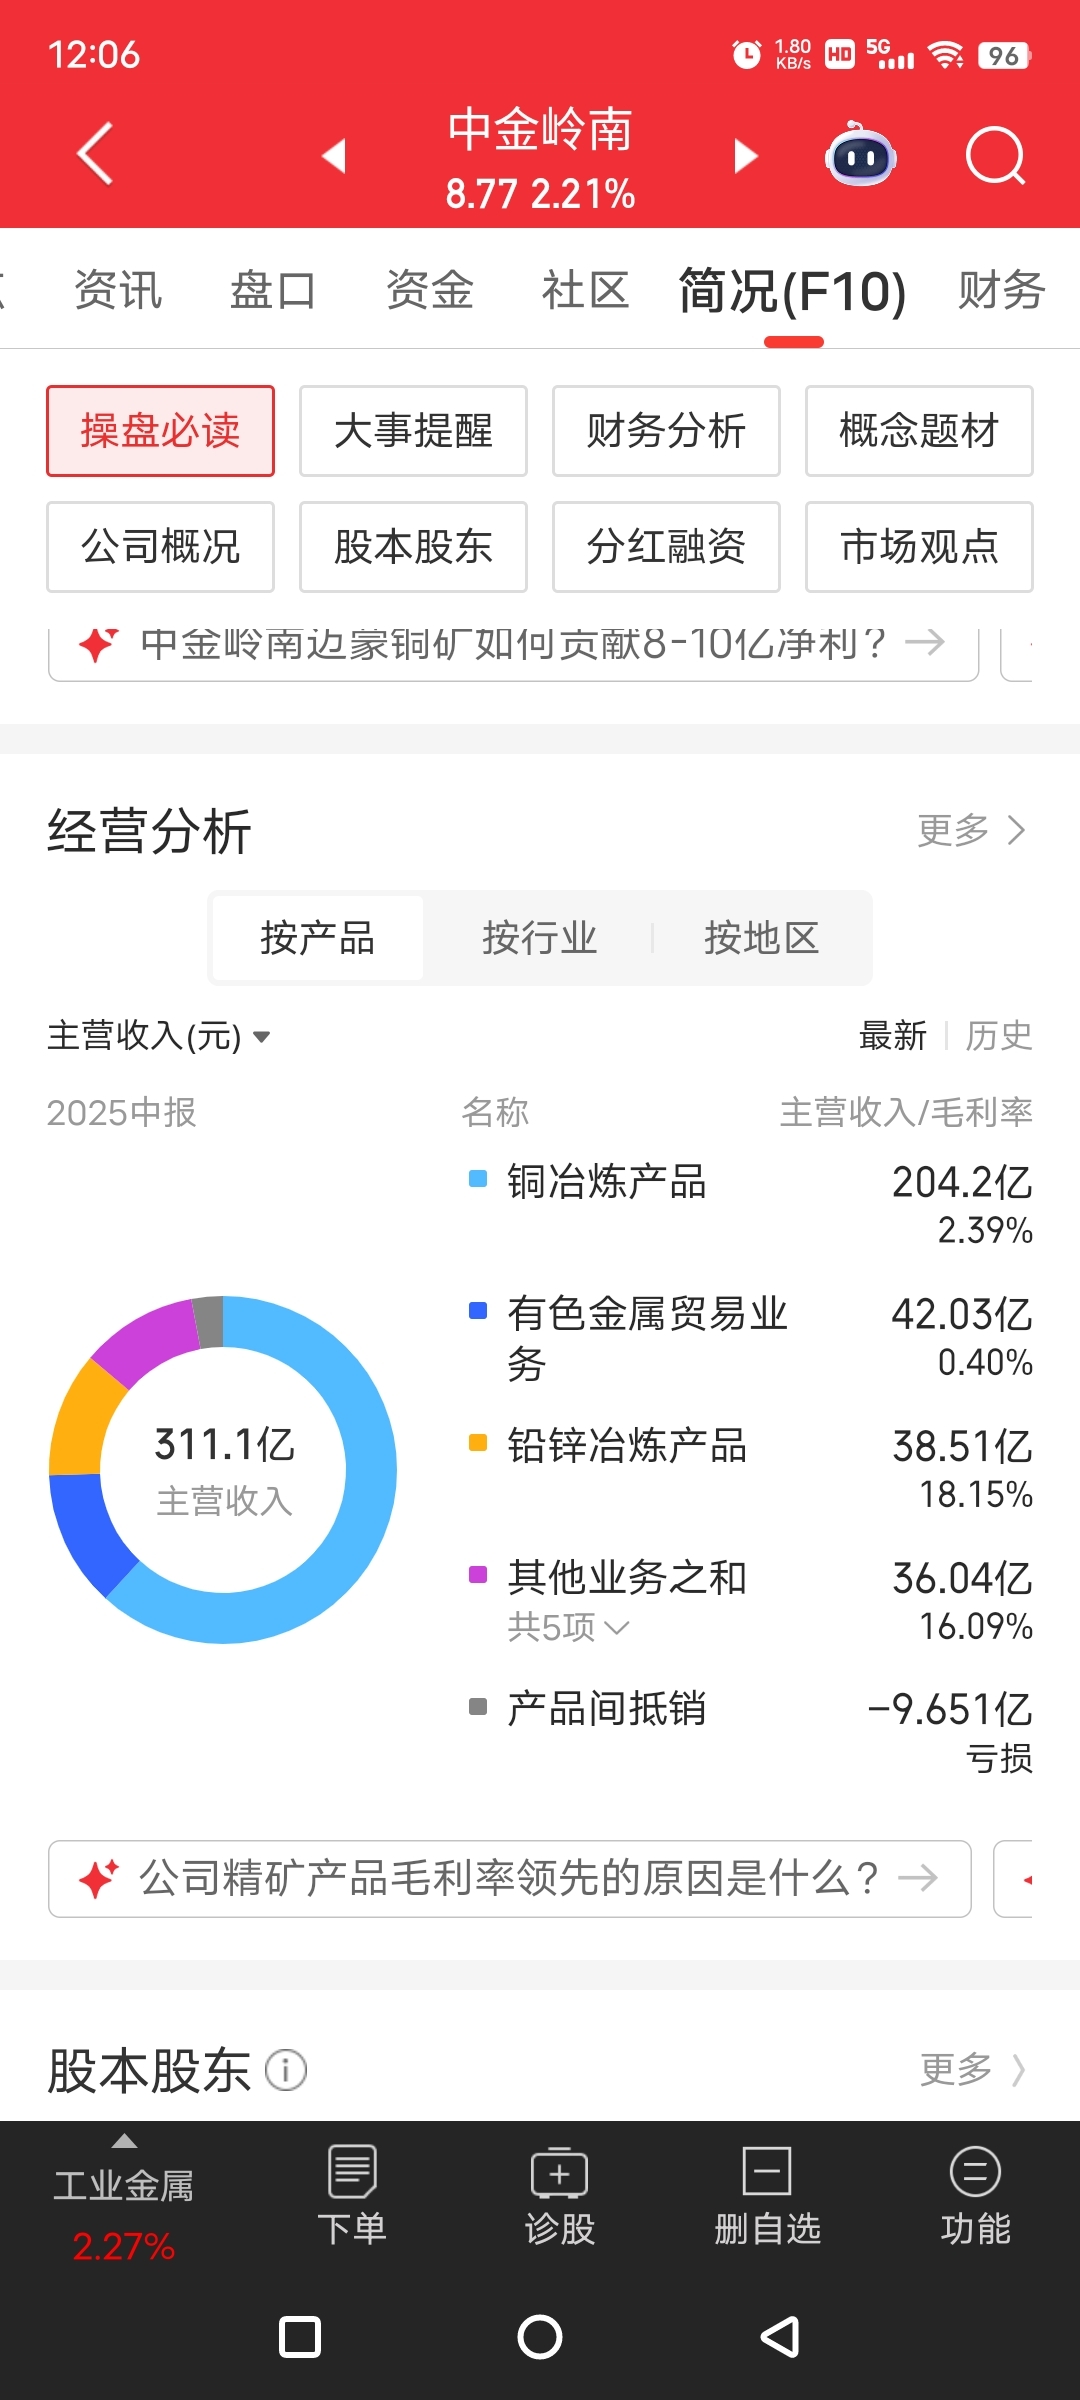Open 更多 link for 经营分析

pos(971,830)
